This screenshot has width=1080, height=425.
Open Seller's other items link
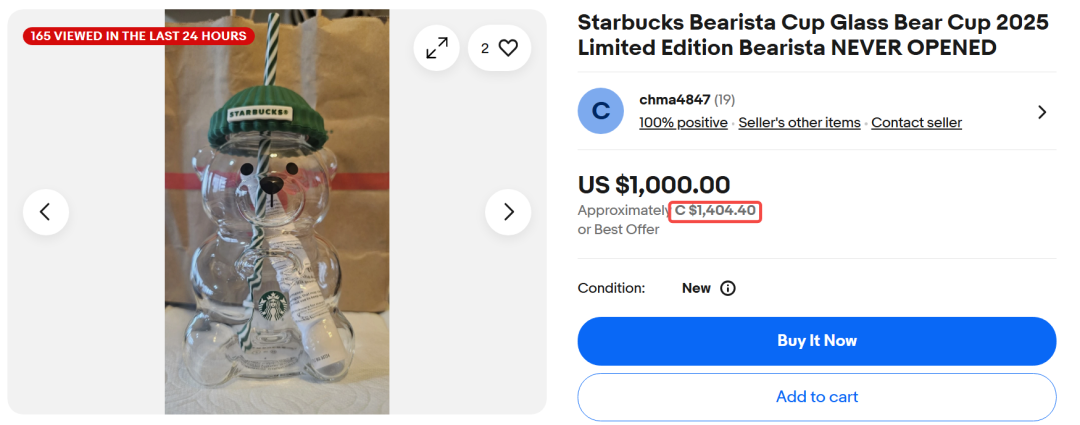pos(799,123)
